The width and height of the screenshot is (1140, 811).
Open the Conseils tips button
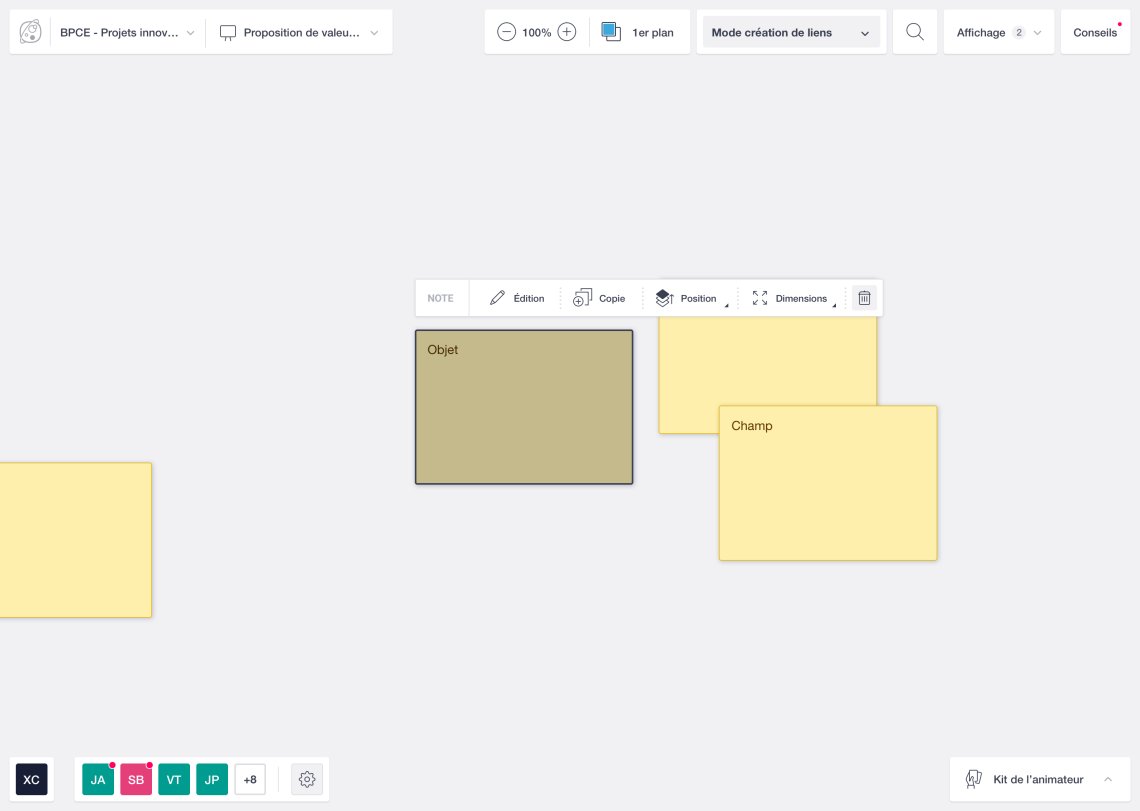click(1095, 33)
